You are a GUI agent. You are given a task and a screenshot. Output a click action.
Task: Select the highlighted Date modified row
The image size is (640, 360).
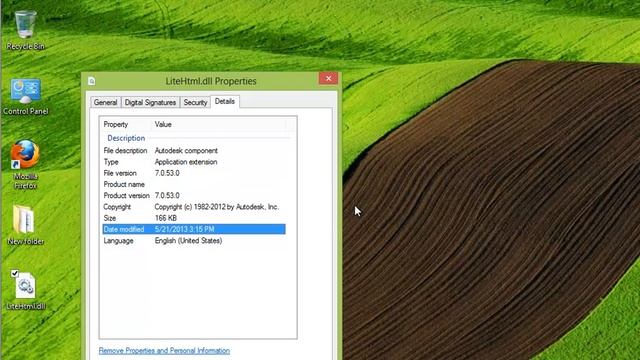[194, 229]
